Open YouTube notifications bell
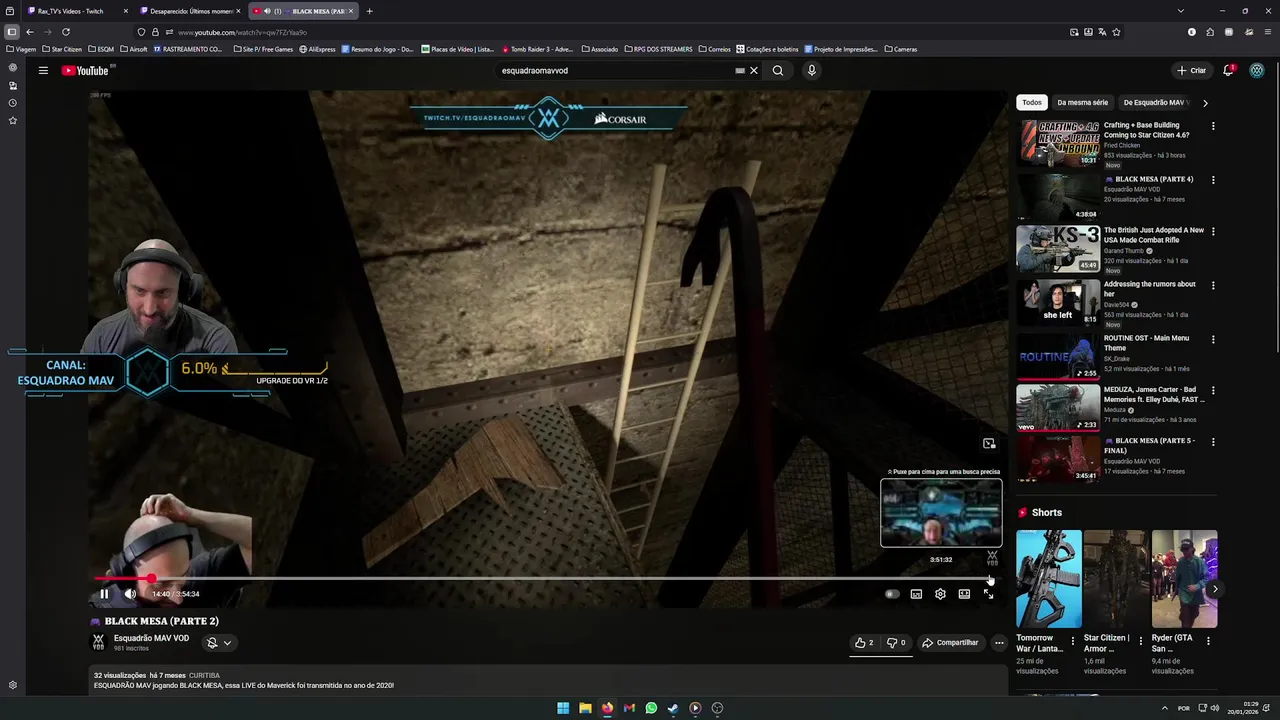 (x=1228, y=71)
